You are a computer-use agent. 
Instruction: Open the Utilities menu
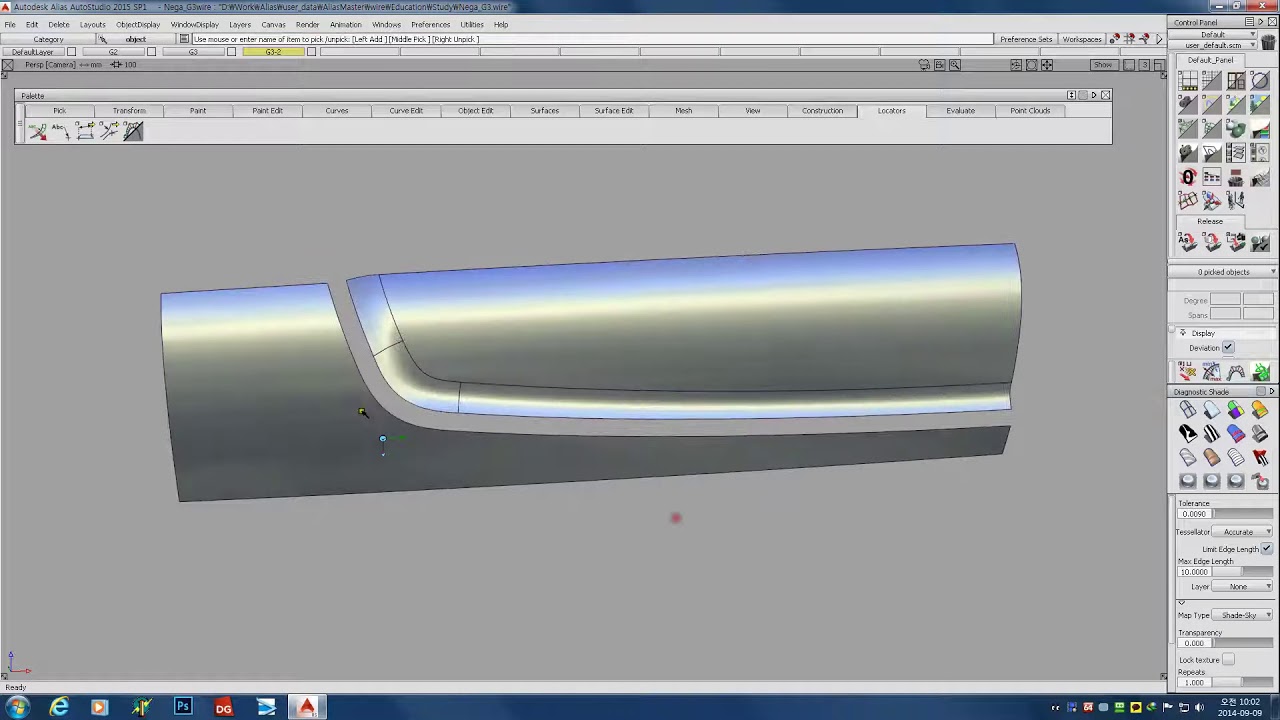[x=472, y=24]
